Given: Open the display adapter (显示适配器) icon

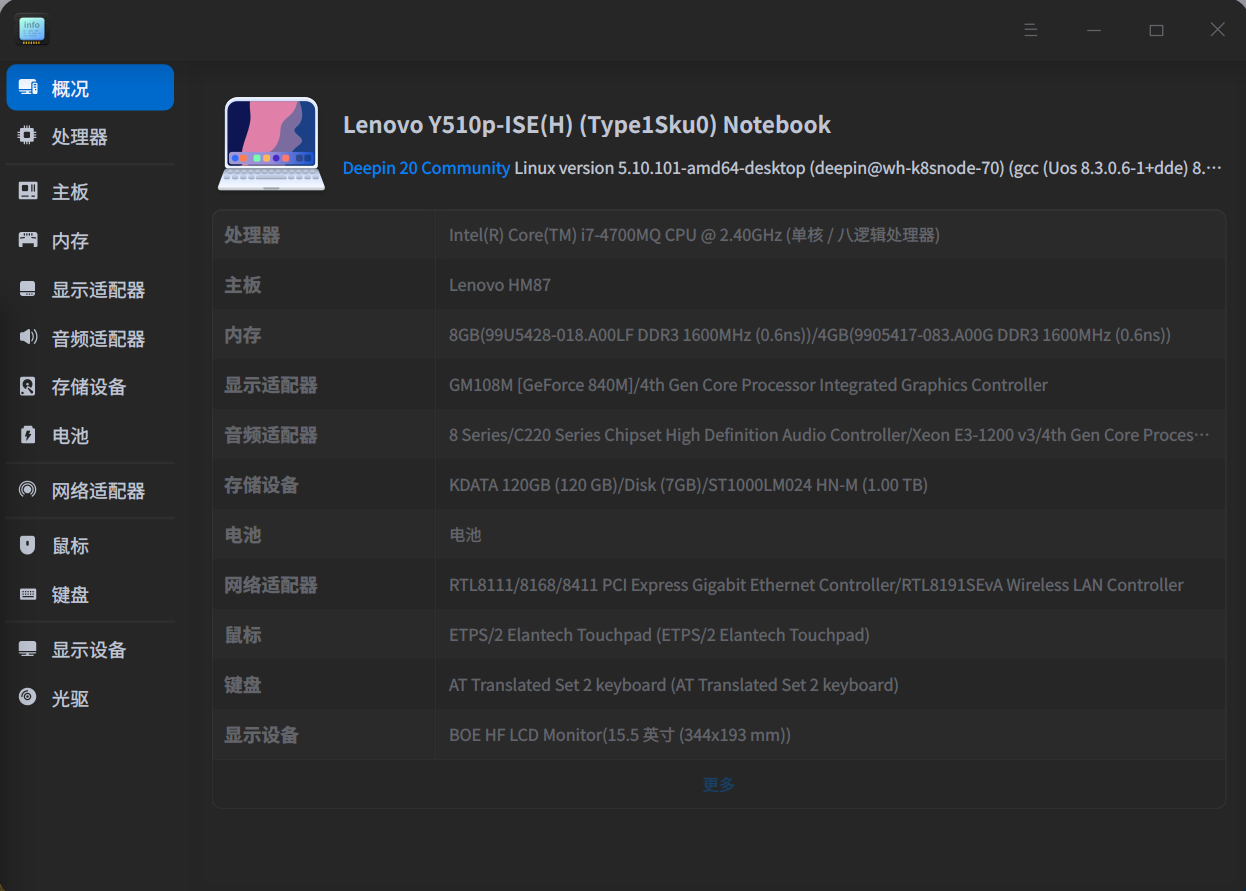Looking at the screenshot, I should point(27,288).
